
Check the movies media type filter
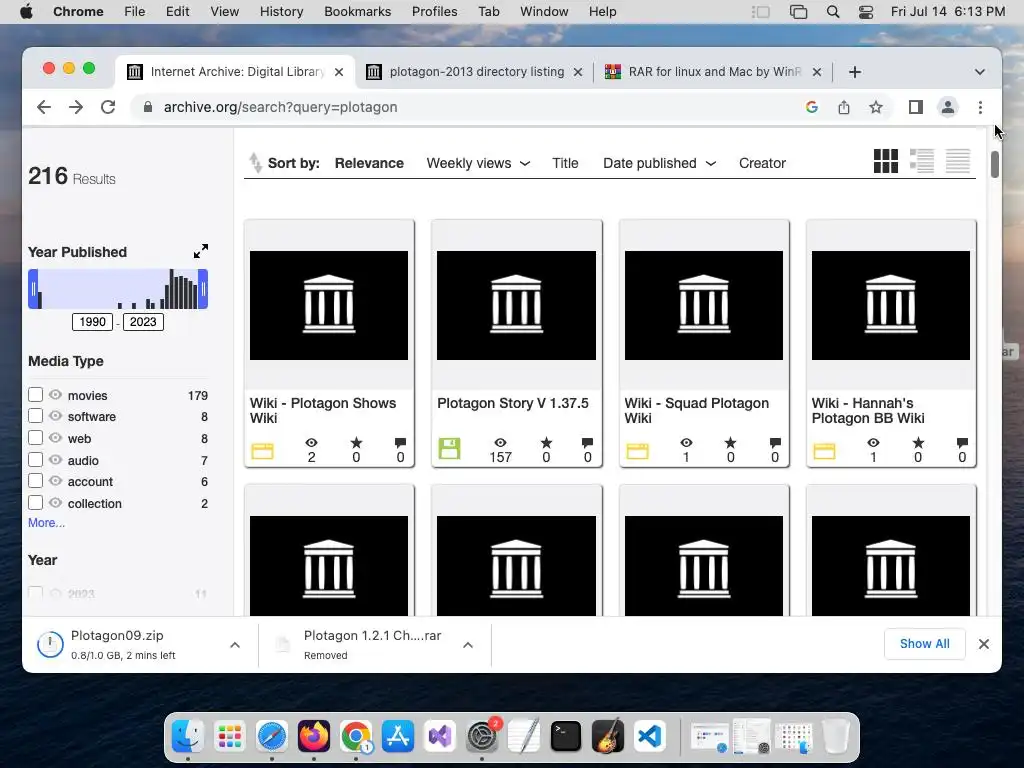[x=35, y=394]
